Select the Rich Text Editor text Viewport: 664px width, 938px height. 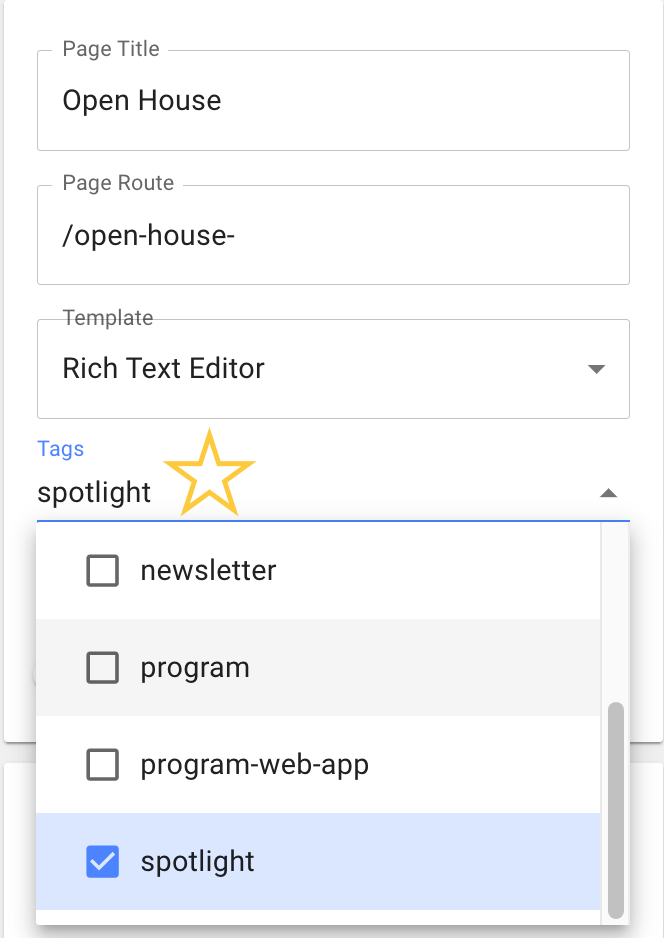pos(164,369)
